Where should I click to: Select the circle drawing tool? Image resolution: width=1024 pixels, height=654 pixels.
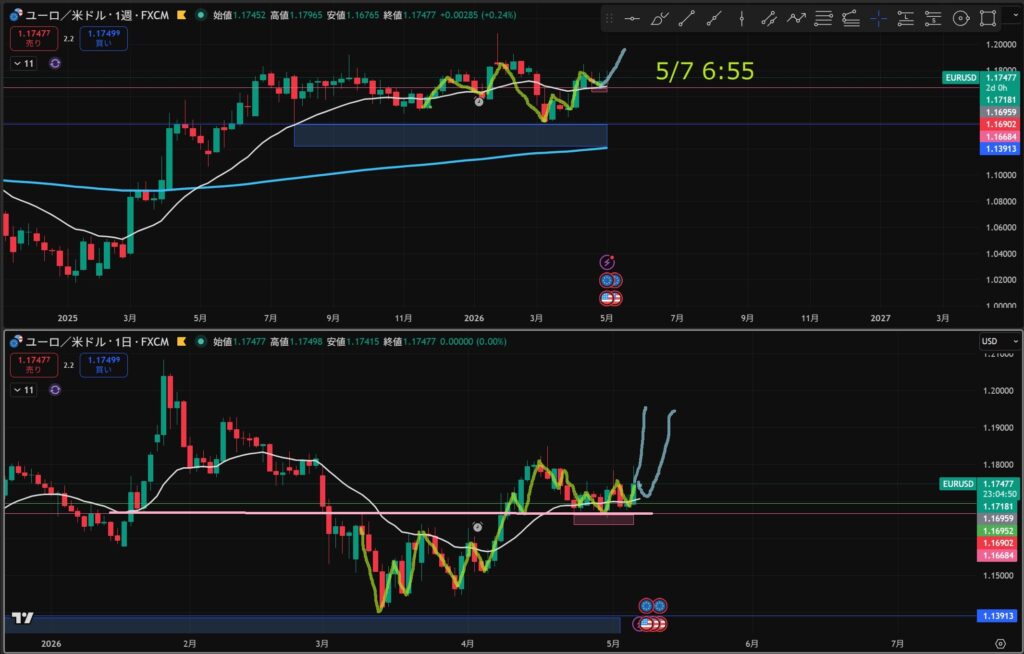[961, 19]
